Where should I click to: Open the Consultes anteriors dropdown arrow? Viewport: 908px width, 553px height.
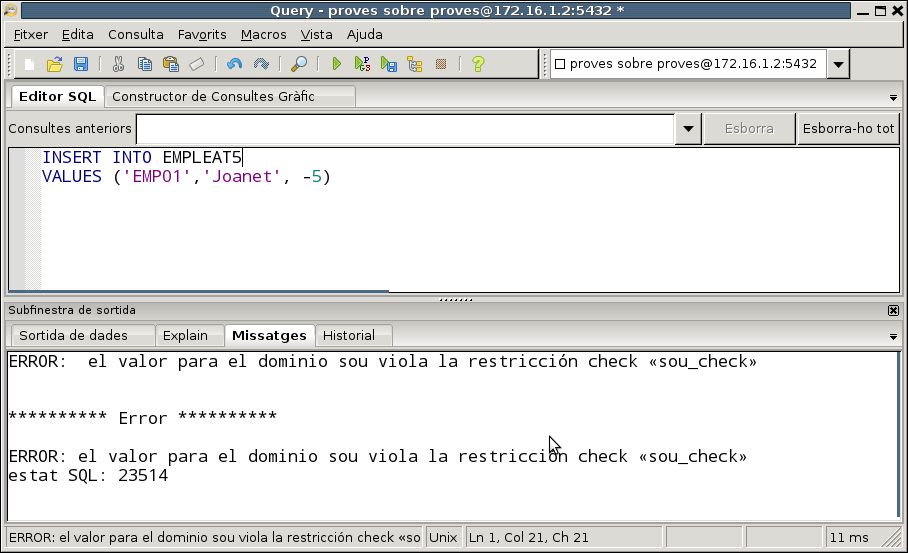point(688,129)
